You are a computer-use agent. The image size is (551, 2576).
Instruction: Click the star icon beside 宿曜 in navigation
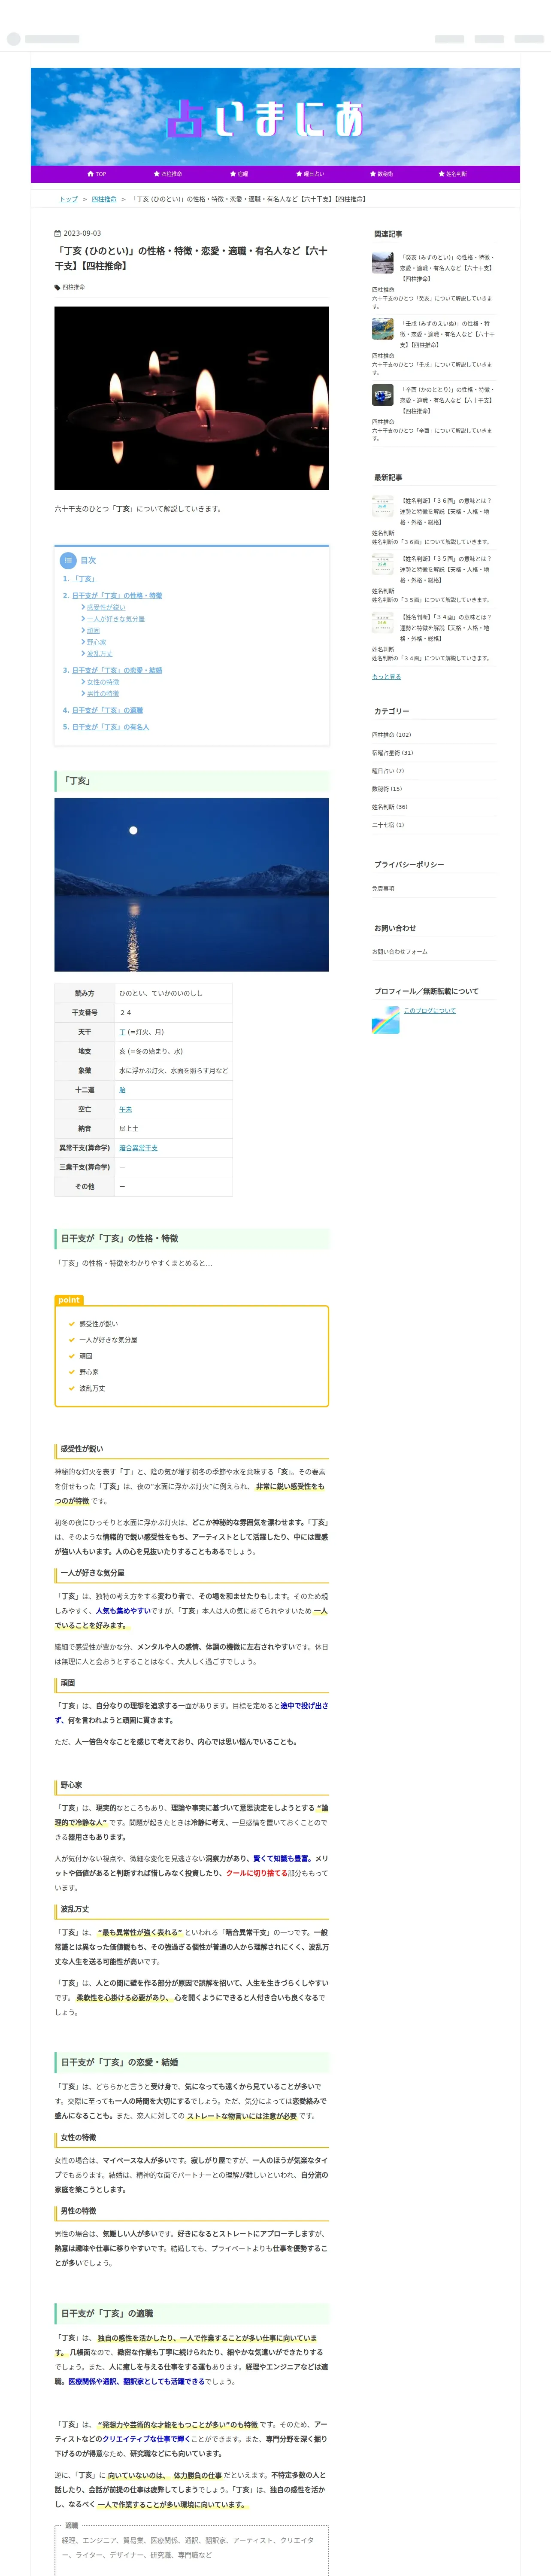[x=233, y=174]
